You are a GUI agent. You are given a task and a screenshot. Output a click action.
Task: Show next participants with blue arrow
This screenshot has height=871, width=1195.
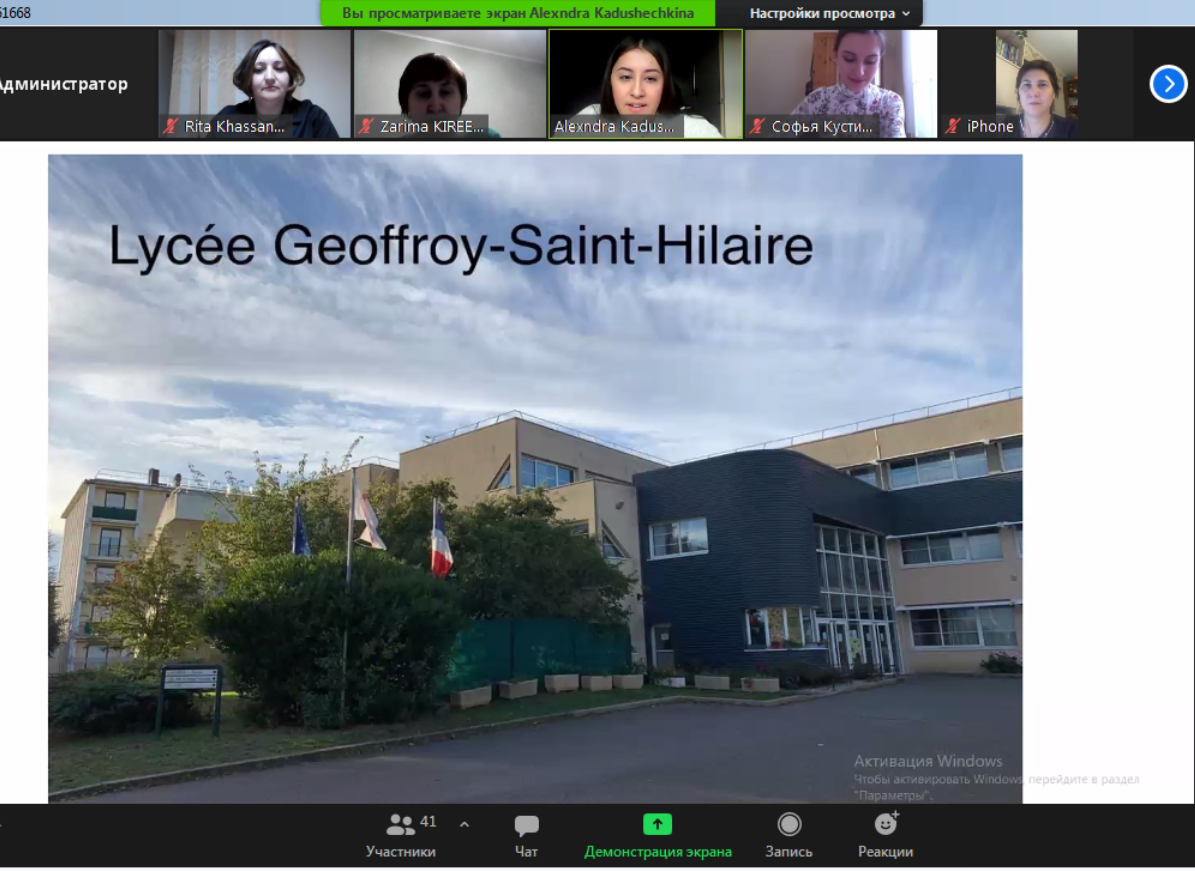click(1168, 84)
